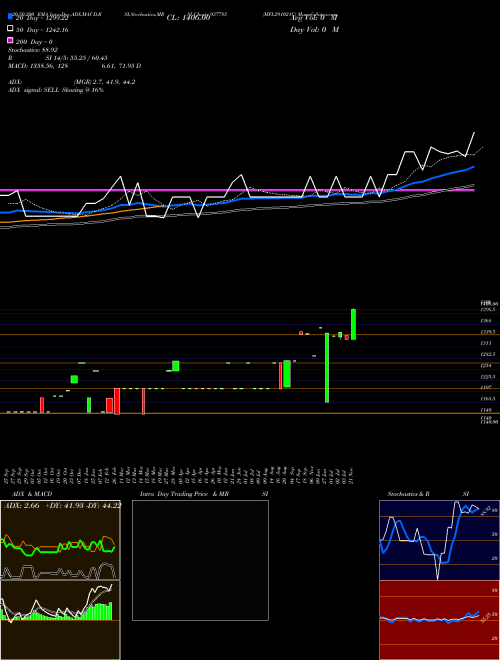
Task: Click the 'CL: 1406.00' closing price label
Action: [x=188, y=18]
